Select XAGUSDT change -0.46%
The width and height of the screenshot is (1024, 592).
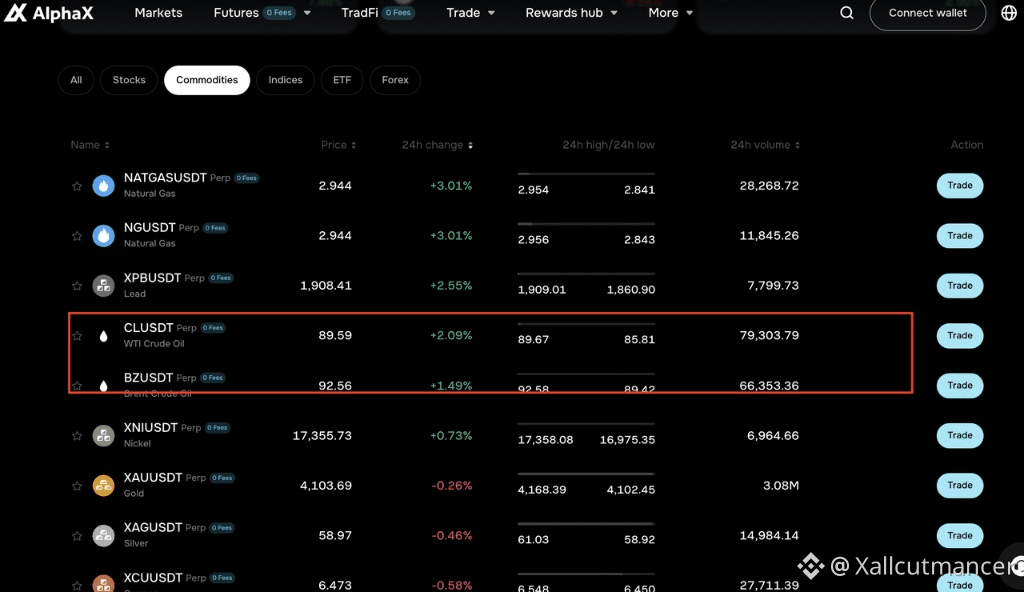(x=452, y=535)
